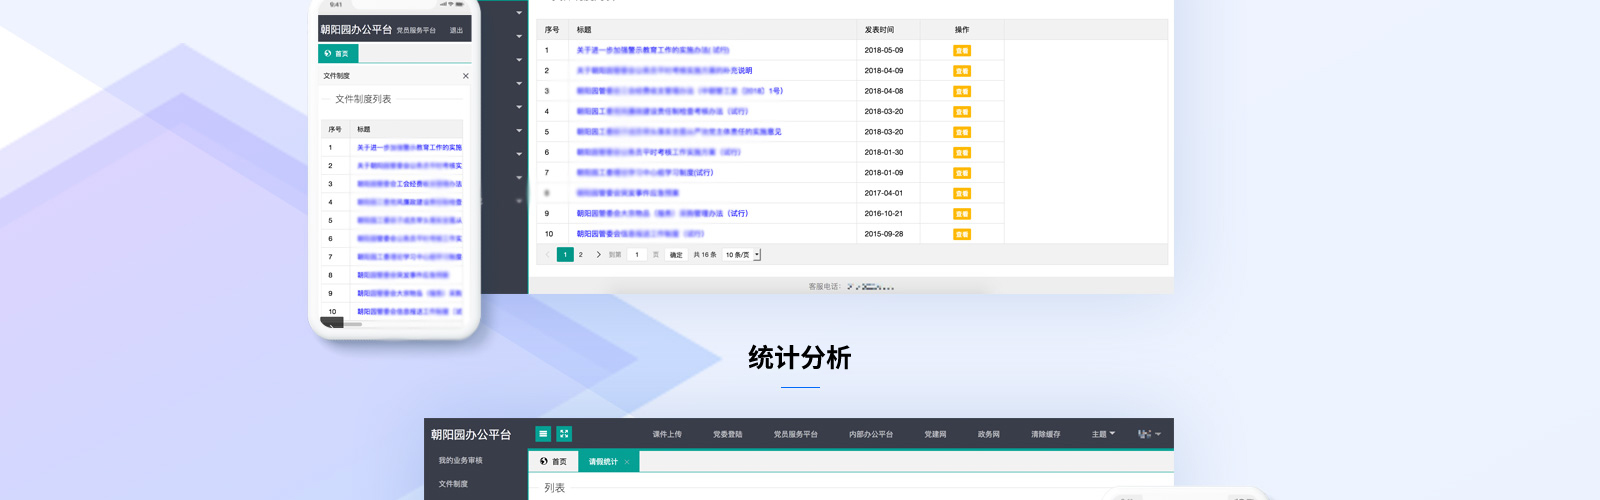Expand the 主题 theme dropdown
1600x500 pixels.
click(1103, 434)
